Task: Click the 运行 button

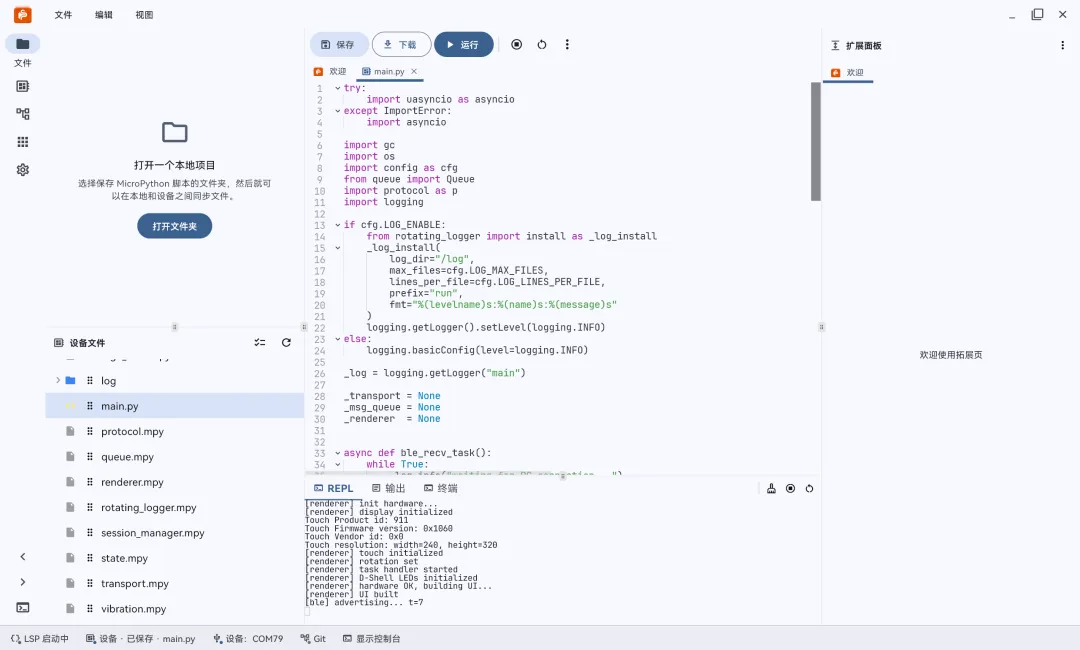Action: [x=464, y=45]
